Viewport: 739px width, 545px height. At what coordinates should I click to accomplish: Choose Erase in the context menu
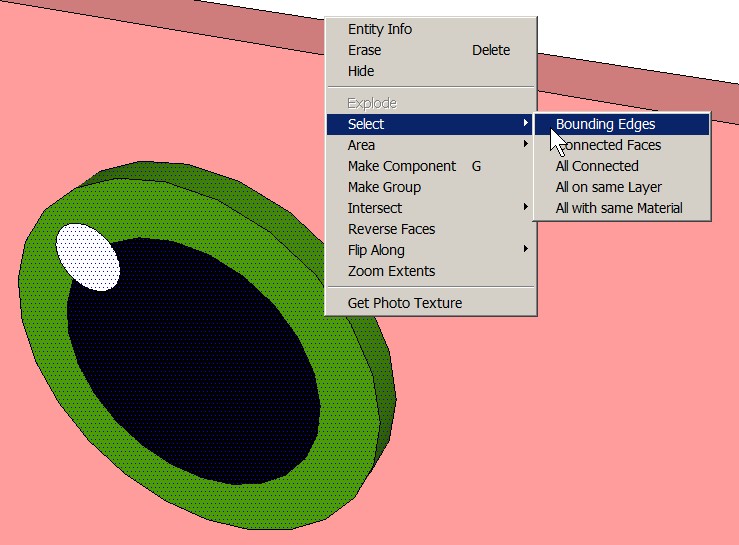point(364,50)
